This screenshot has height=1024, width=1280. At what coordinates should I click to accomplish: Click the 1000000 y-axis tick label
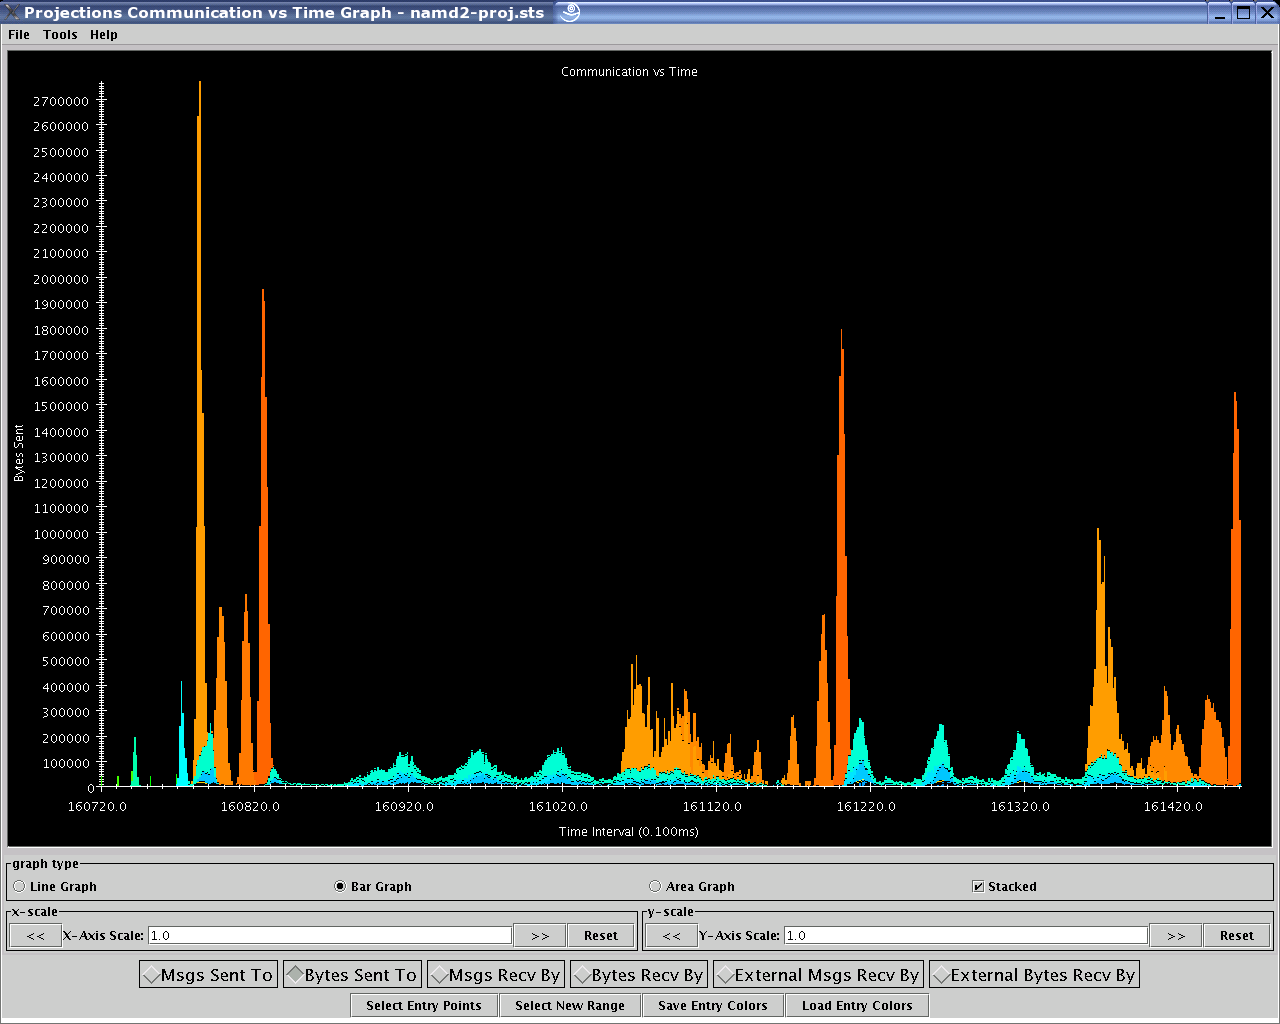61,534
